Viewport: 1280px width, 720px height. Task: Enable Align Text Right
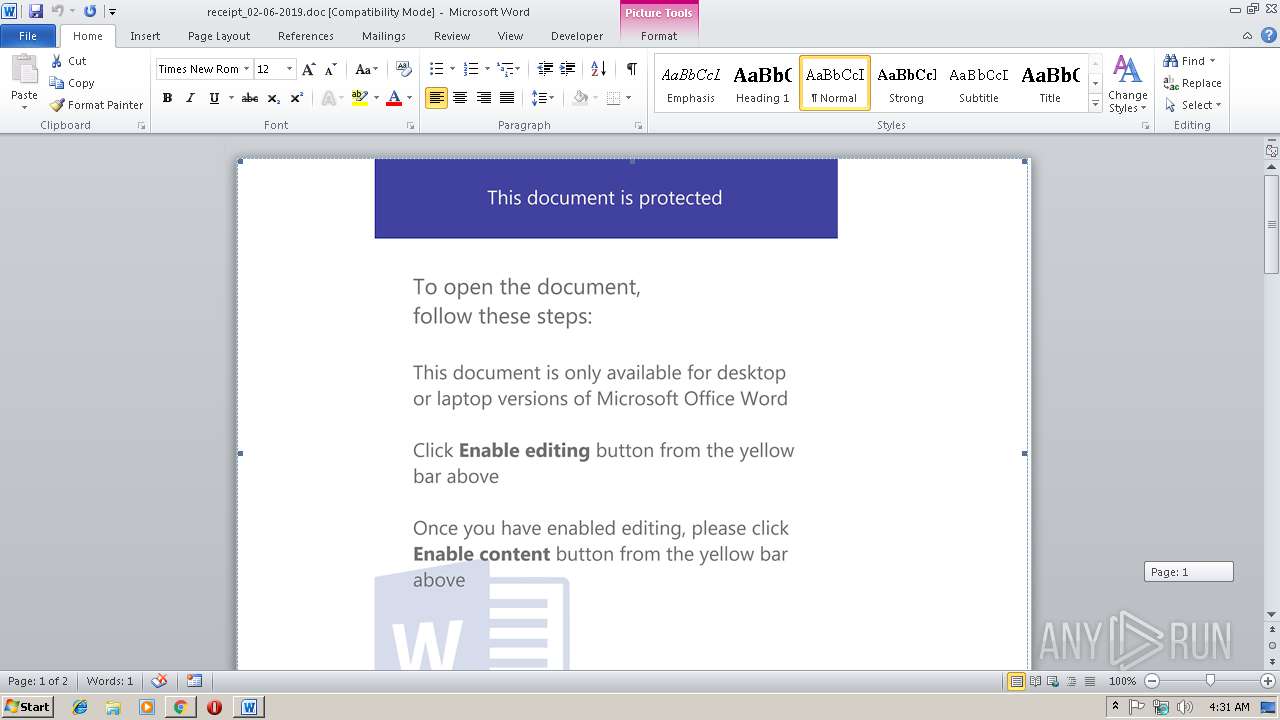point(484,98)
